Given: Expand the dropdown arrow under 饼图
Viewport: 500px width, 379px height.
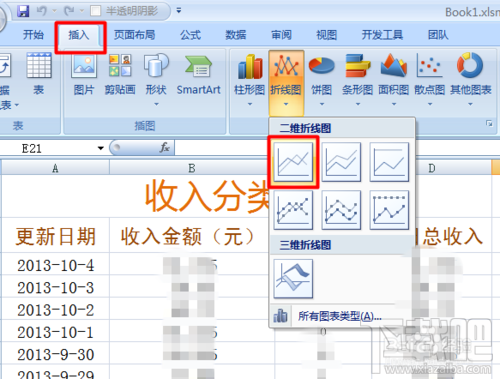Looking at the screenshot, I should pyautogui.click(x=322, y=104).
